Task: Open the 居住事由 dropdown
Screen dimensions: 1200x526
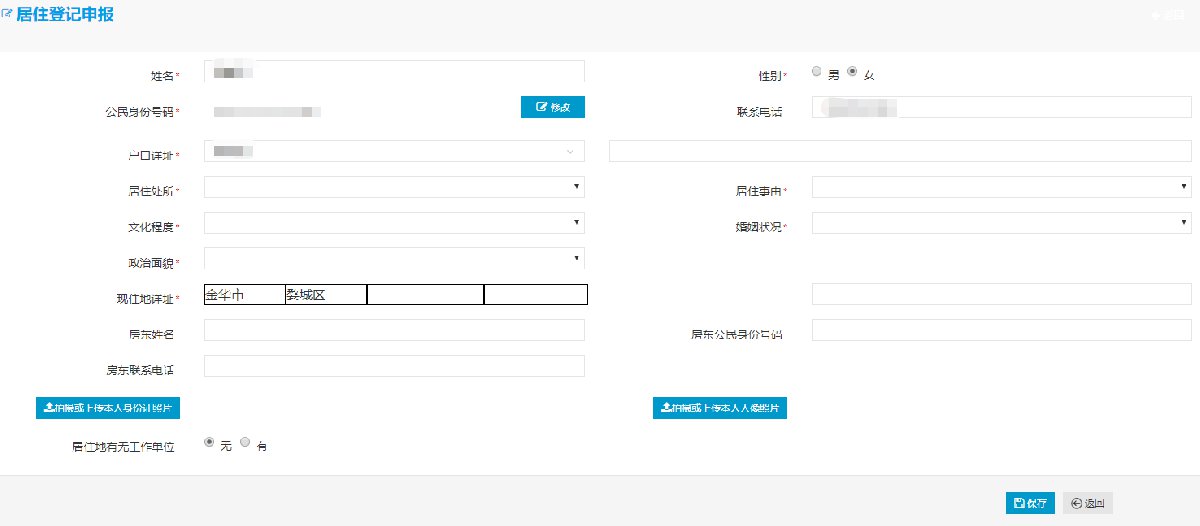Action: pos(1001,187)
